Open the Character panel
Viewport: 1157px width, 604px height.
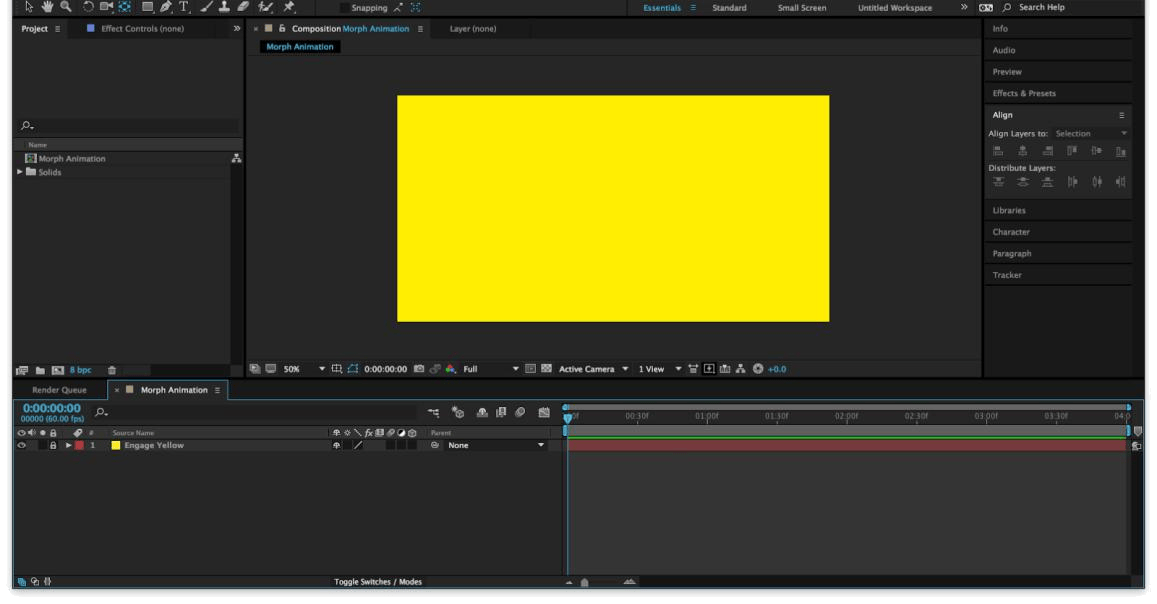click(x=1011, y=232)
